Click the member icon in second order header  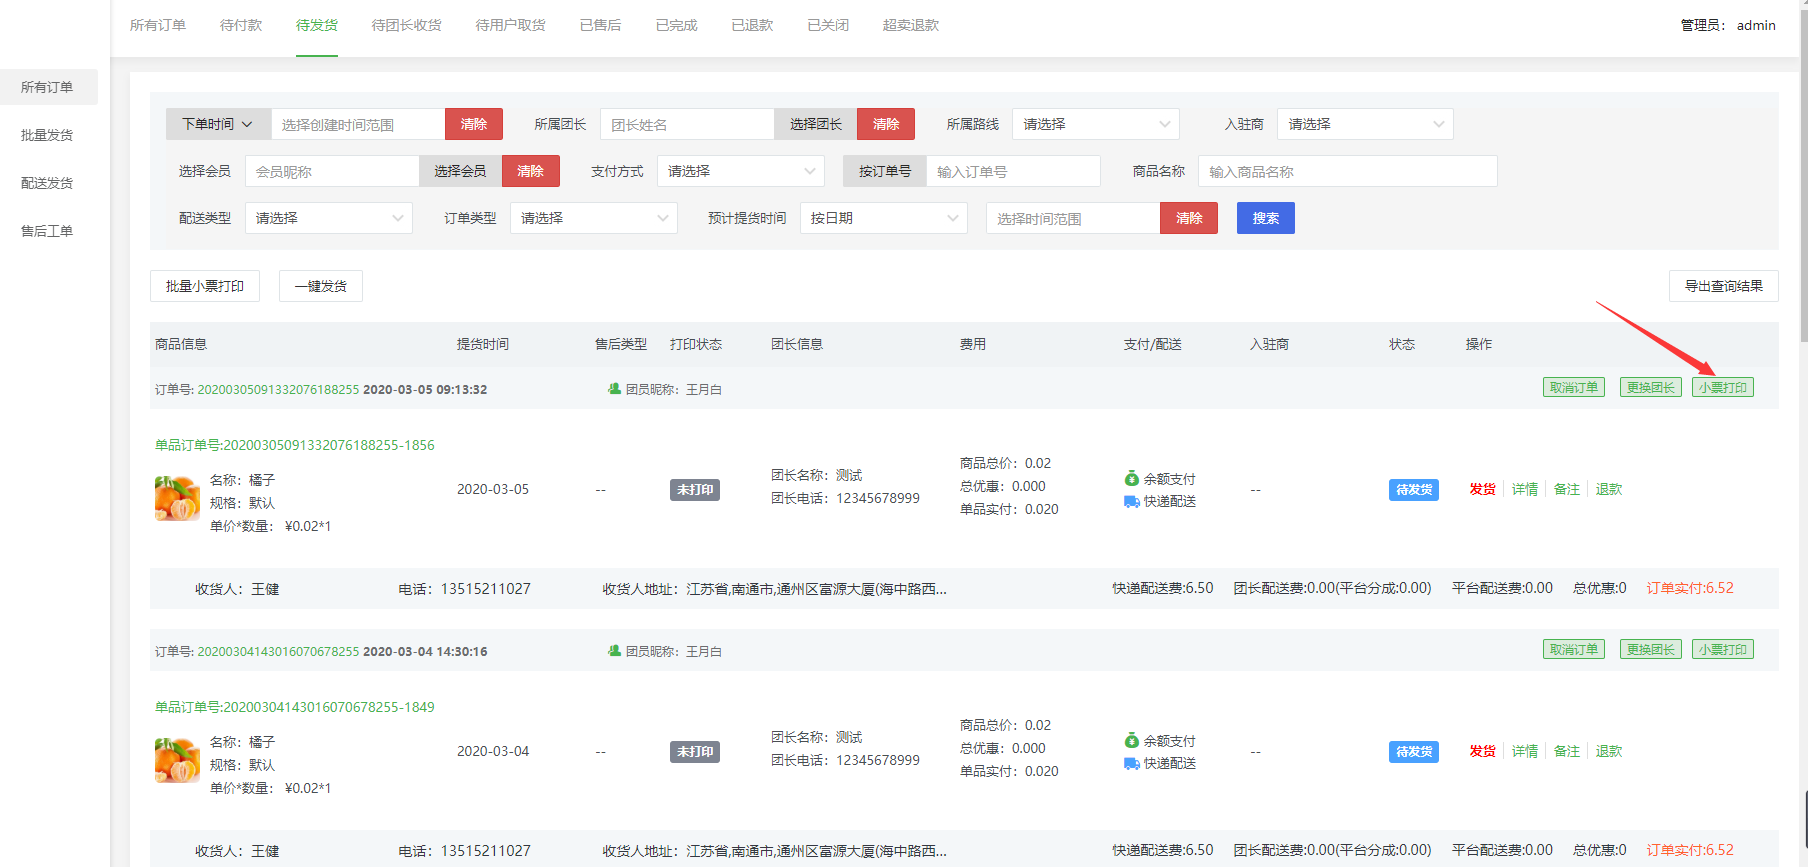614,651
